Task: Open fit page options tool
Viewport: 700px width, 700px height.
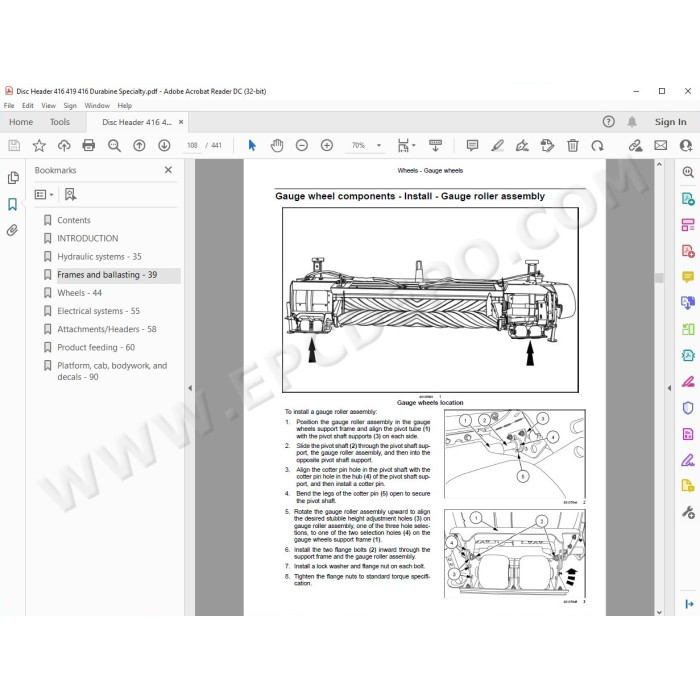Action: (406, 145)
